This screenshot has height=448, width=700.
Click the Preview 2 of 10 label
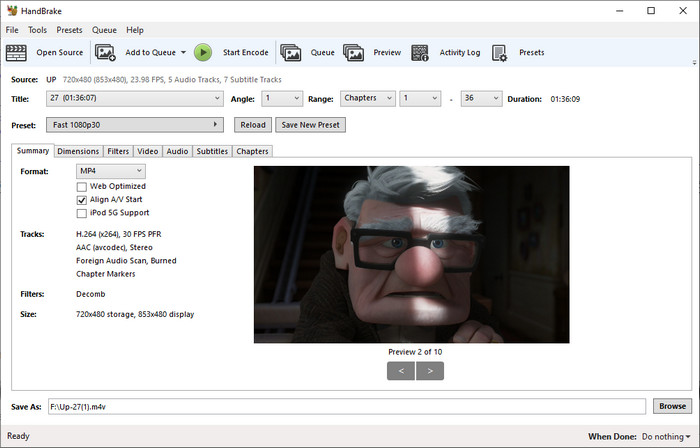click(x=415, y=352)
